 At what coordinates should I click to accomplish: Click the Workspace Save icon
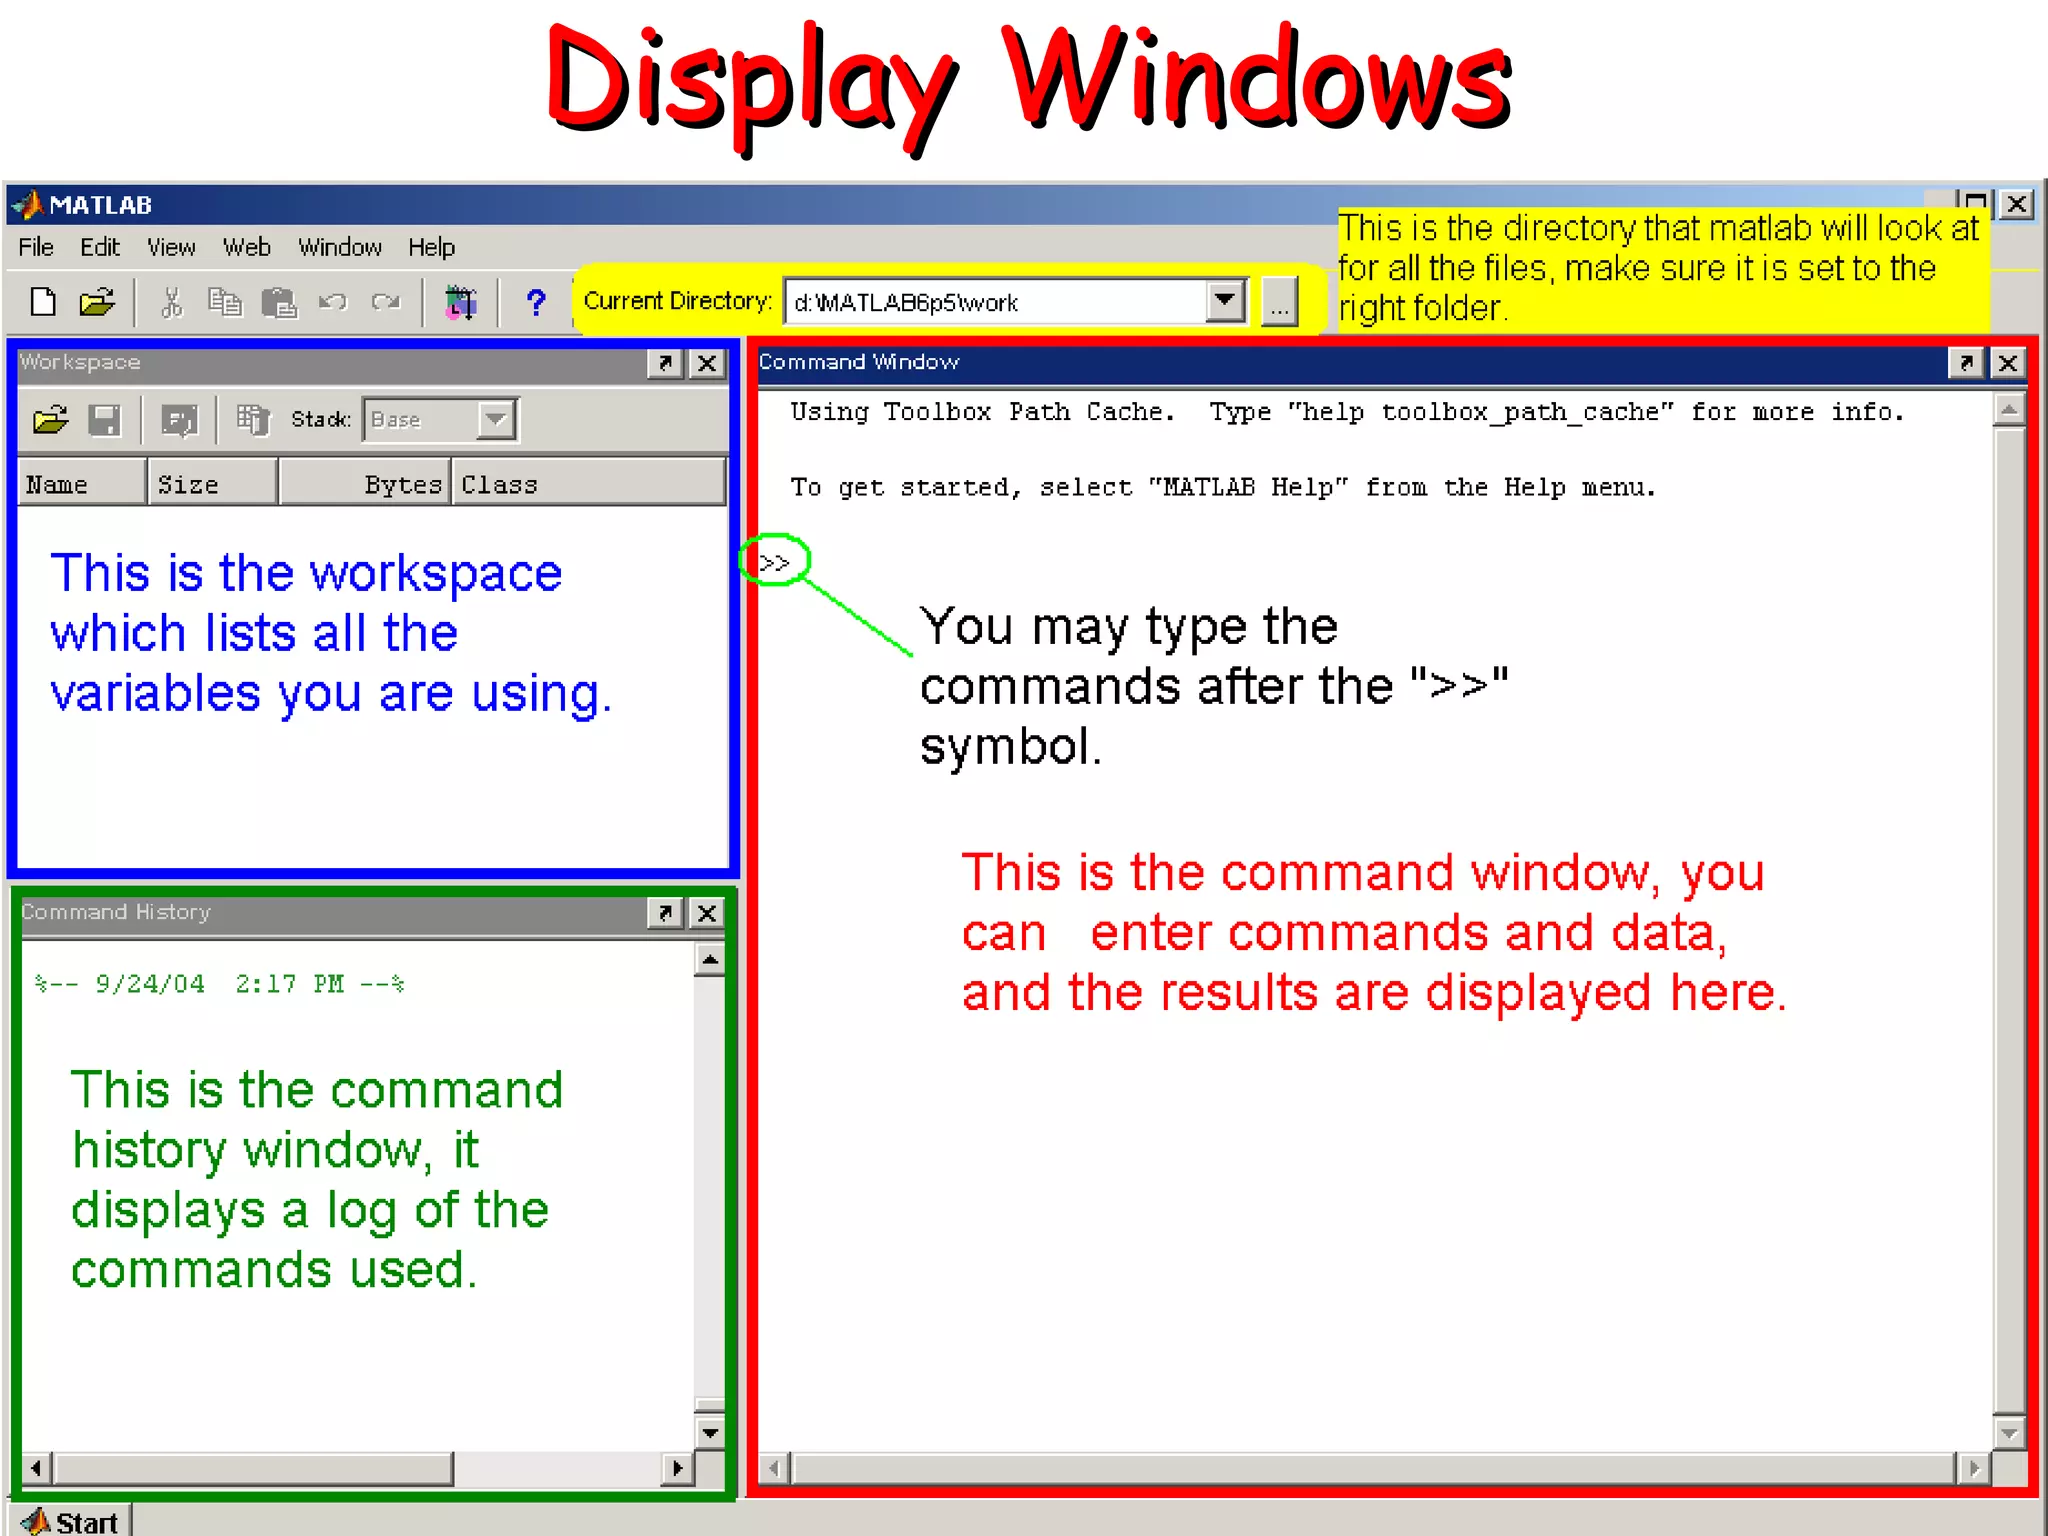click(105, 420)
